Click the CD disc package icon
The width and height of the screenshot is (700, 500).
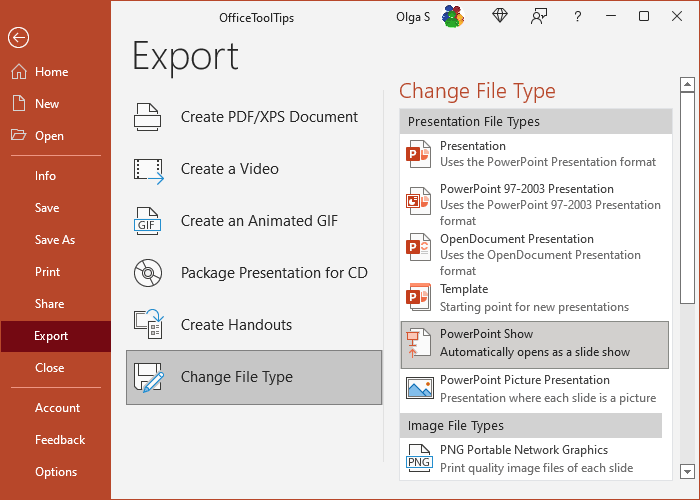click(148, 273)
